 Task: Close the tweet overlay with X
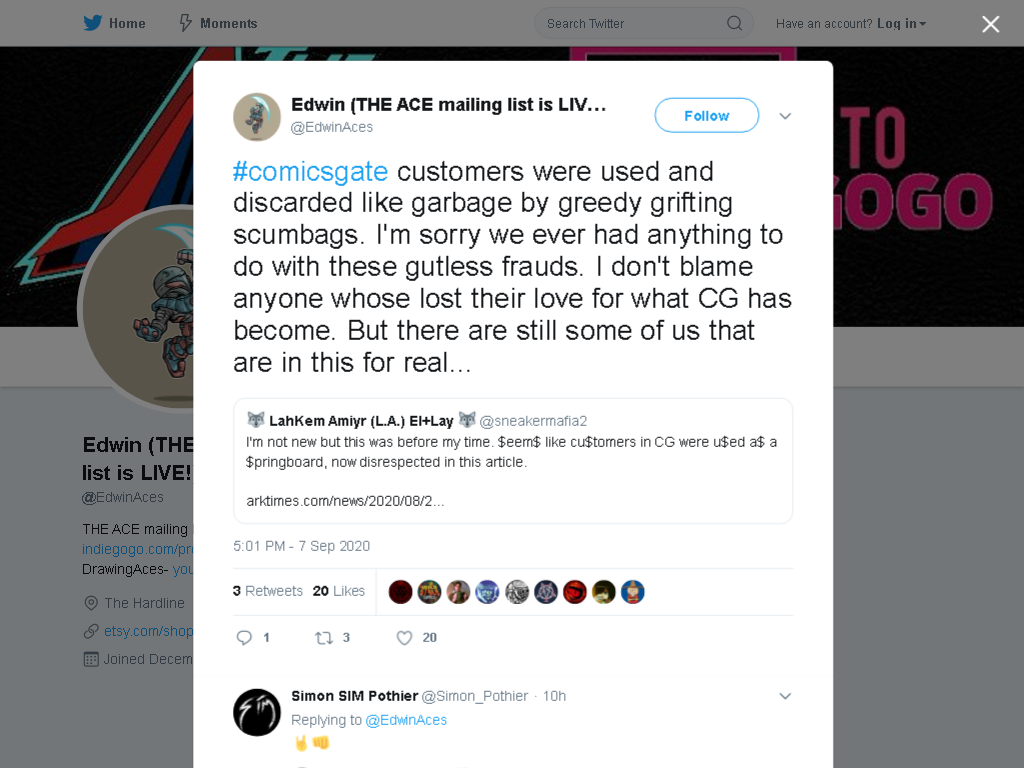[x=991, y=24]
